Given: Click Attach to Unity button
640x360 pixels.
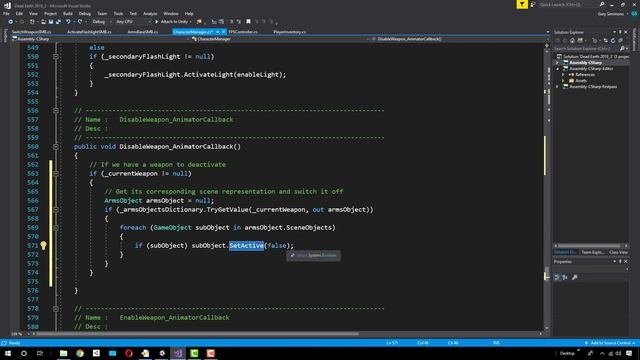Looking at the screenshot, I should 173,22.
